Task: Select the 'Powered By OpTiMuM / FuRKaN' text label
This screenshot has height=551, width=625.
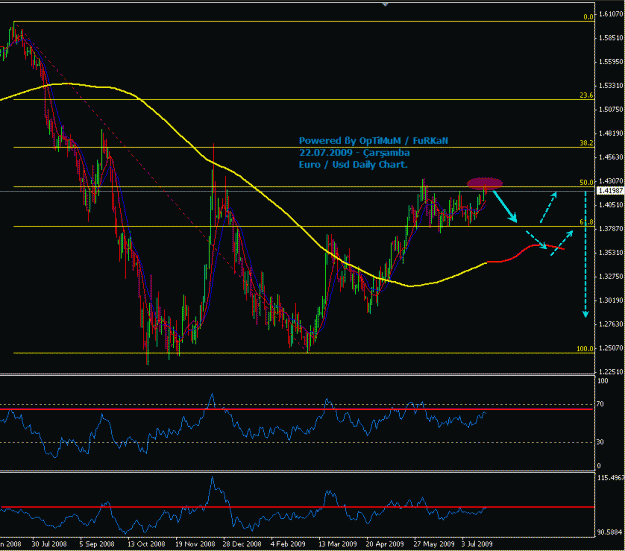Action: pos(373,141)
